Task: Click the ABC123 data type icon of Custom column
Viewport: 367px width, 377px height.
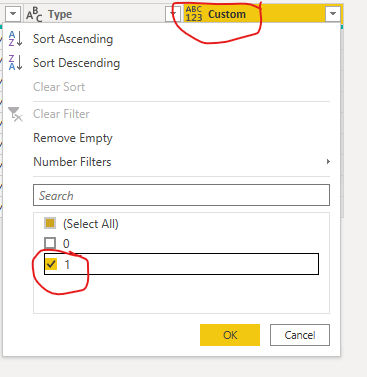Action: point(194,14)
